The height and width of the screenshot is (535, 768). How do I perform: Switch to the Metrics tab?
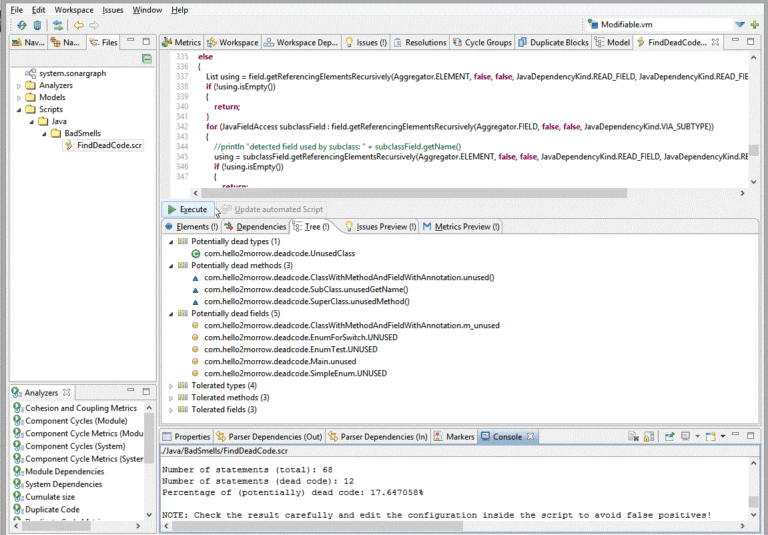tap(182, 43)
